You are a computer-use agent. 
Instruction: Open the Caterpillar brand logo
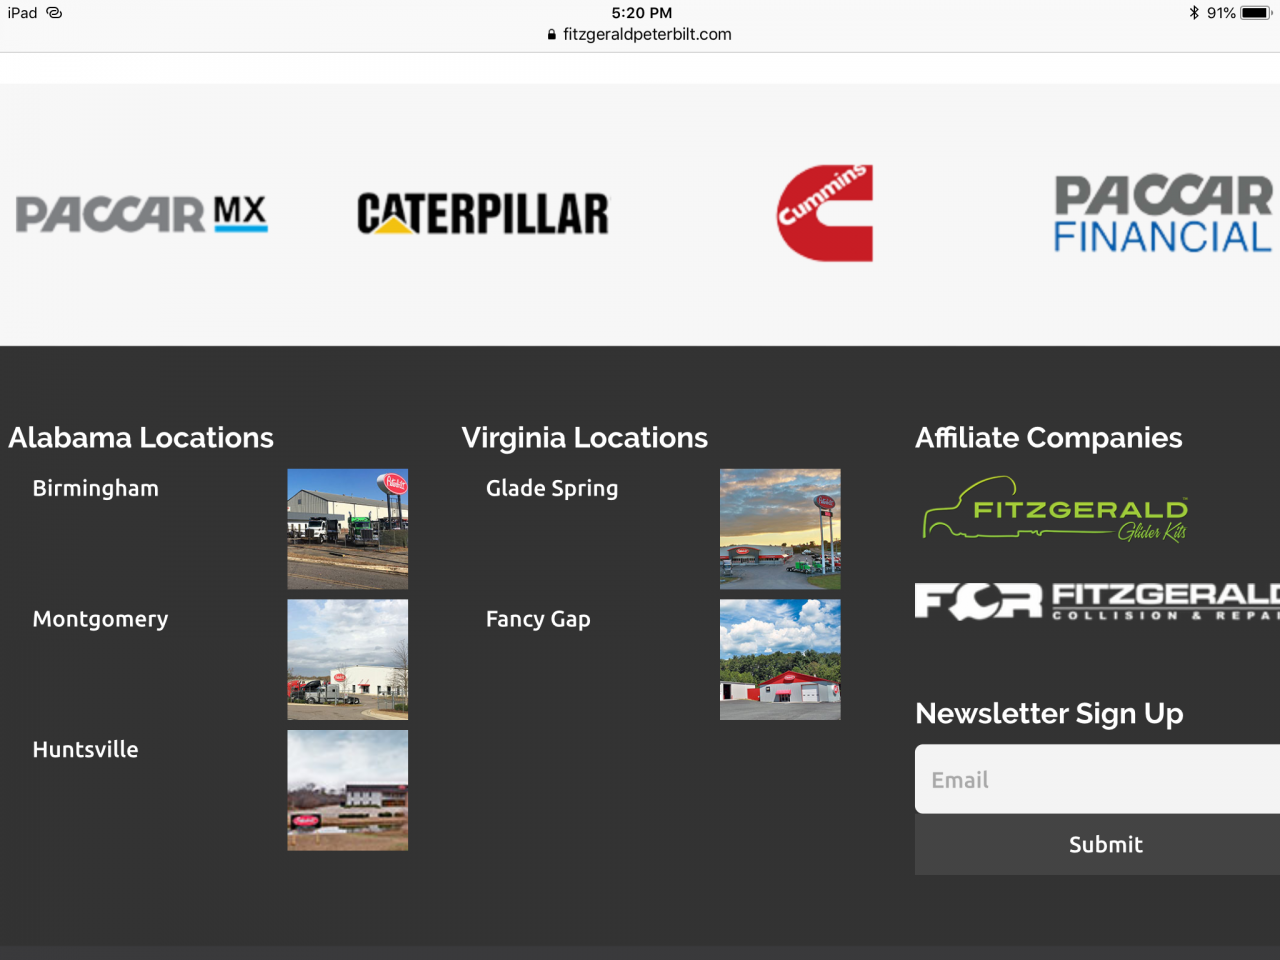click(483, 214)
